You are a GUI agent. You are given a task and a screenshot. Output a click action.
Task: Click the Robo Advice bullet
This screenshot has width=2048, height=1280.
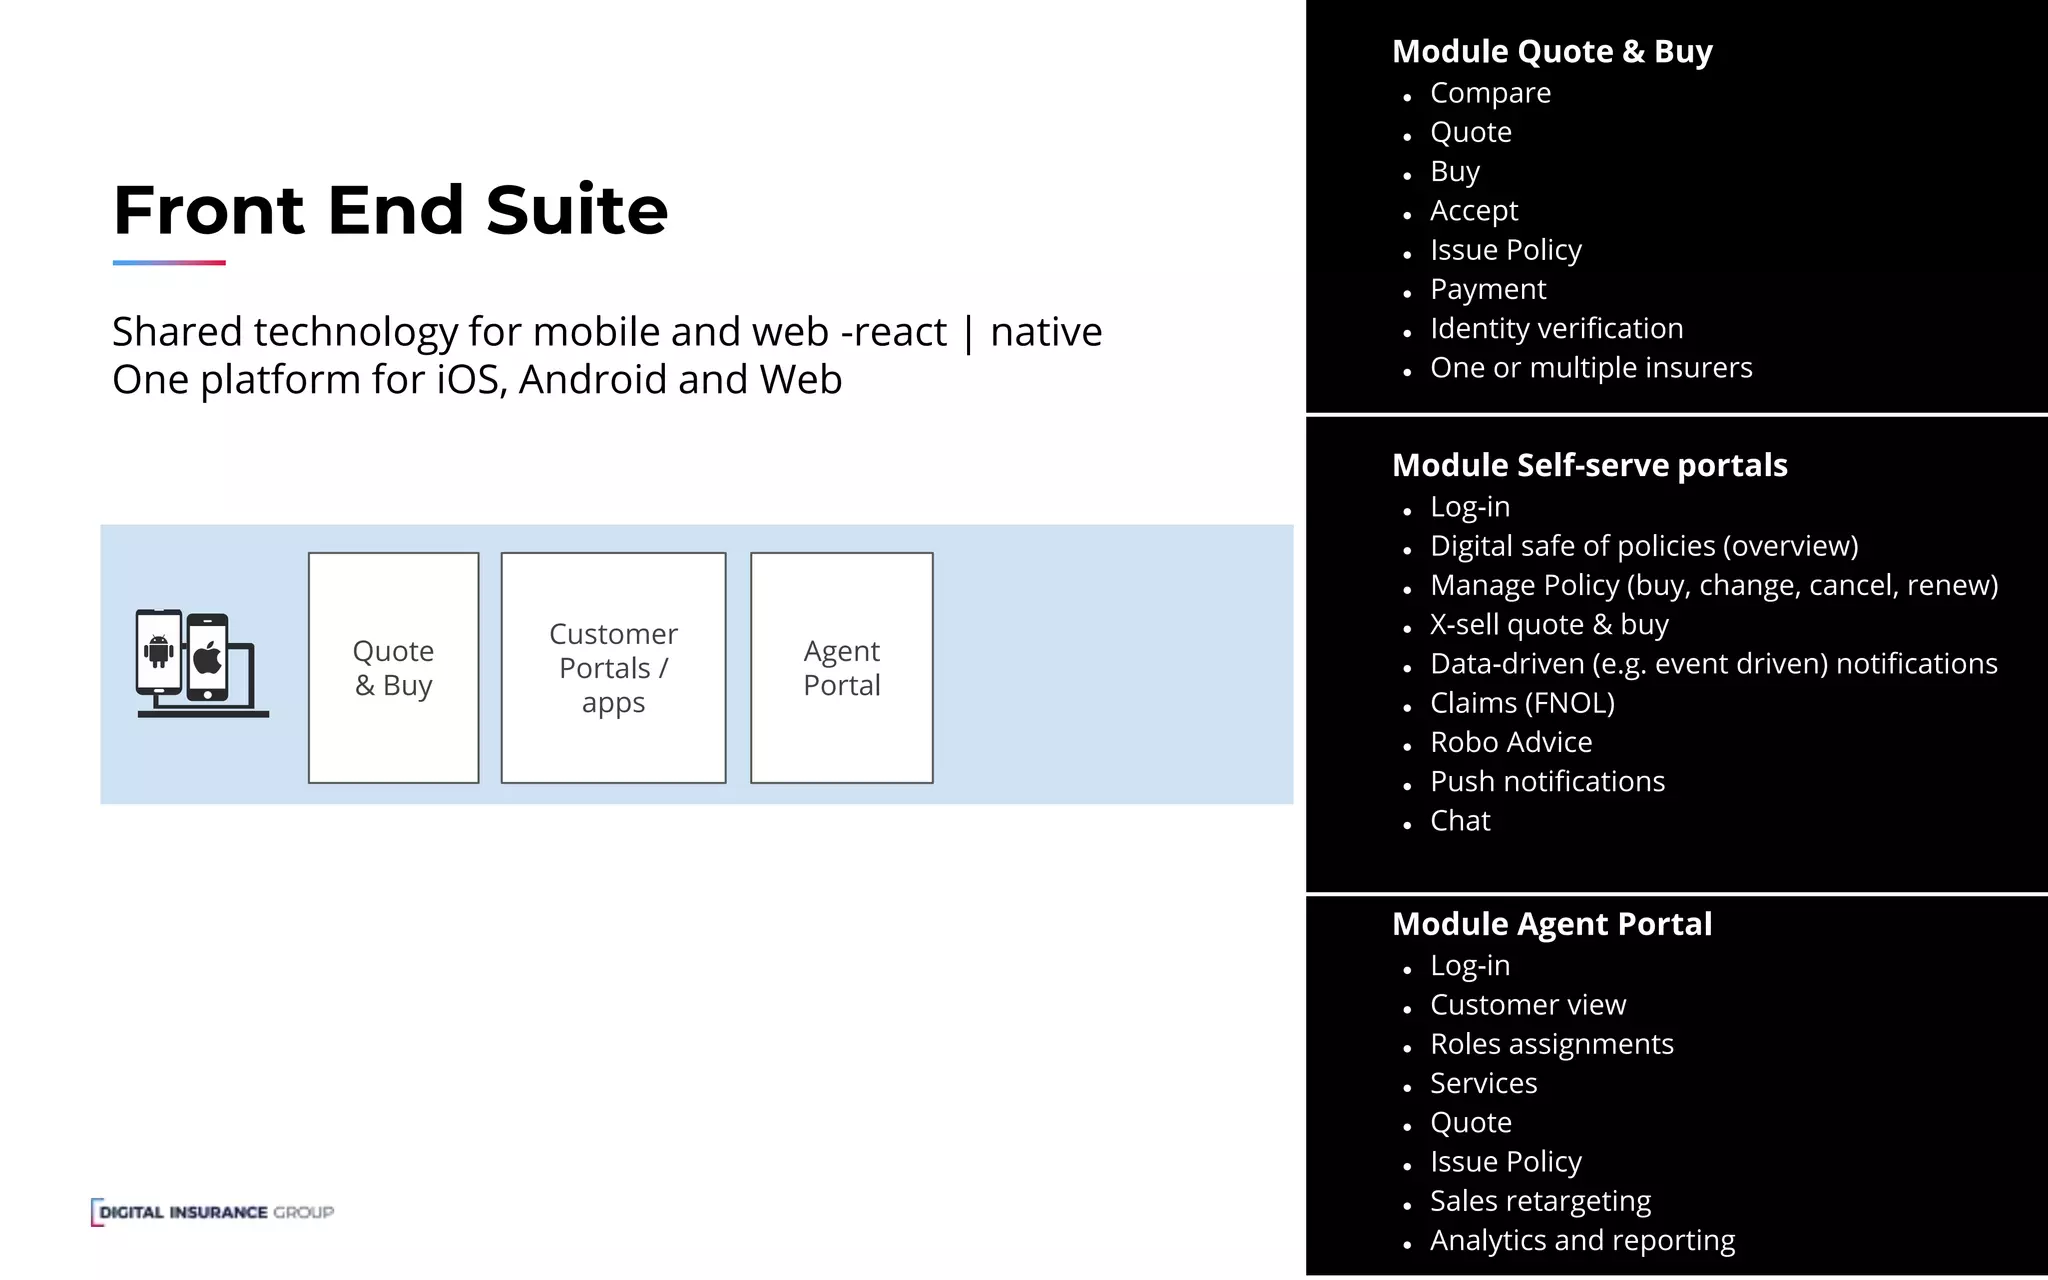coord(1511,742)
